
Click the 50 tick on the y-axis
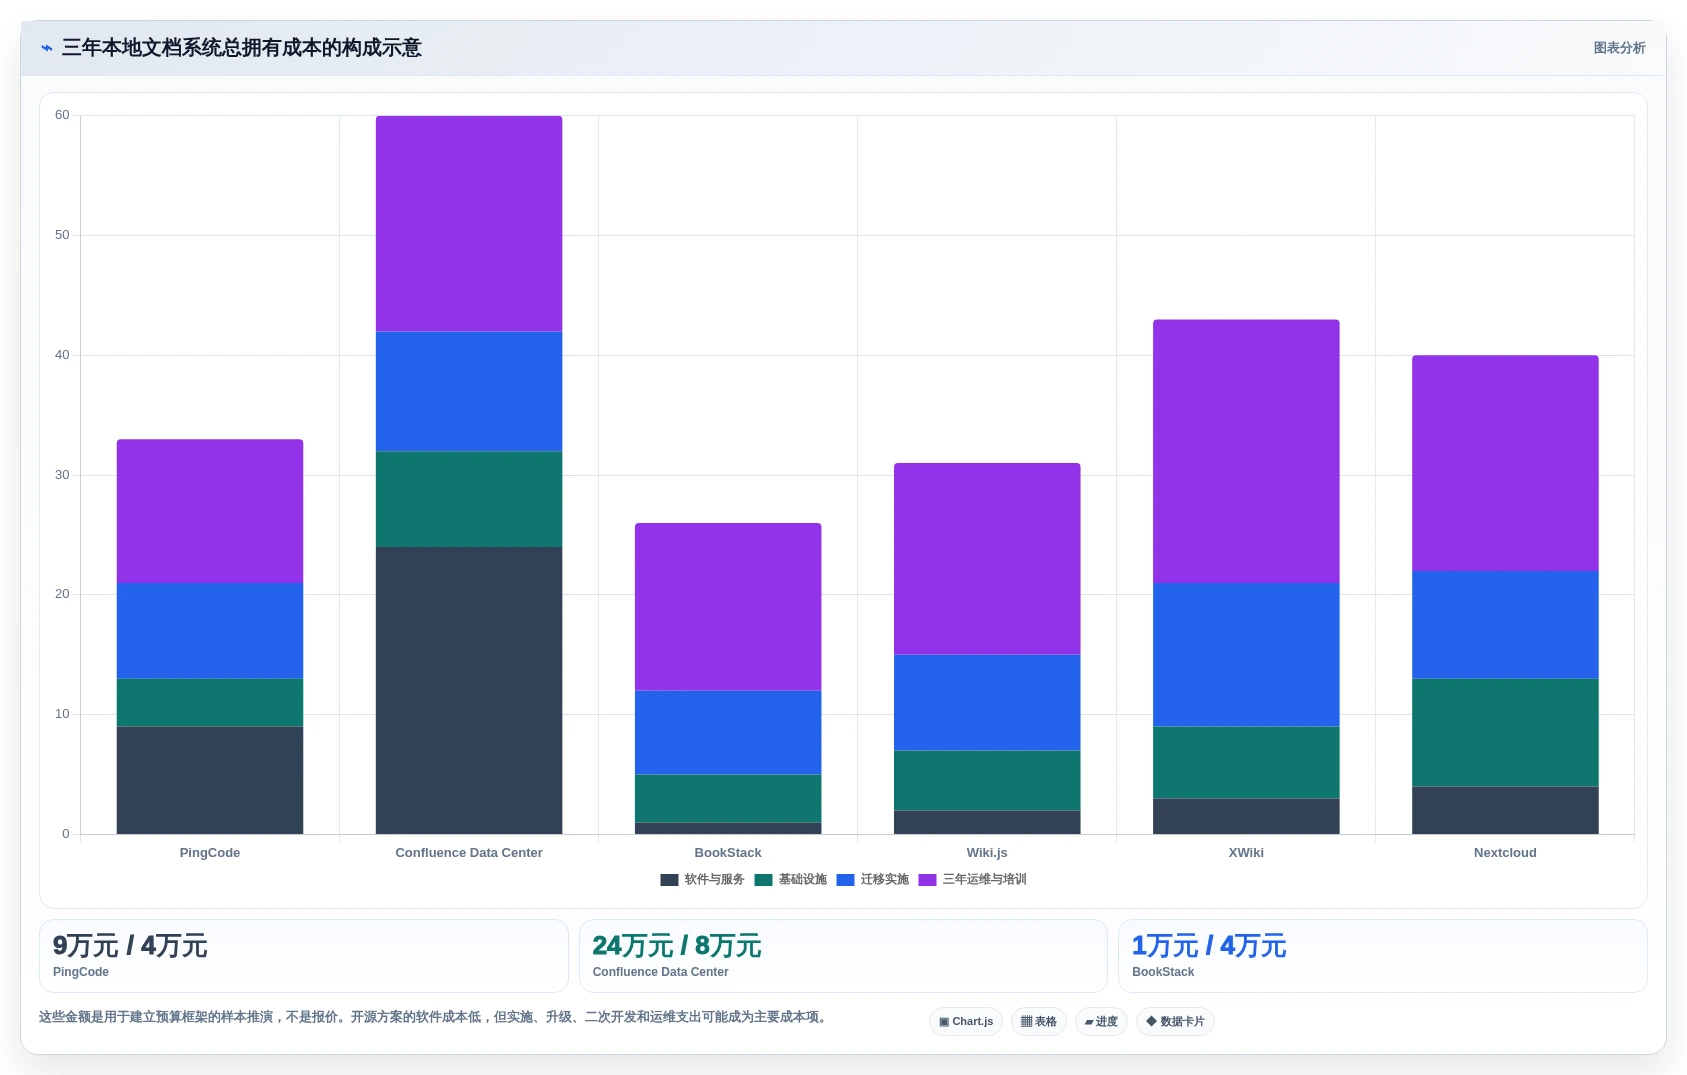[x=62, y=235]
